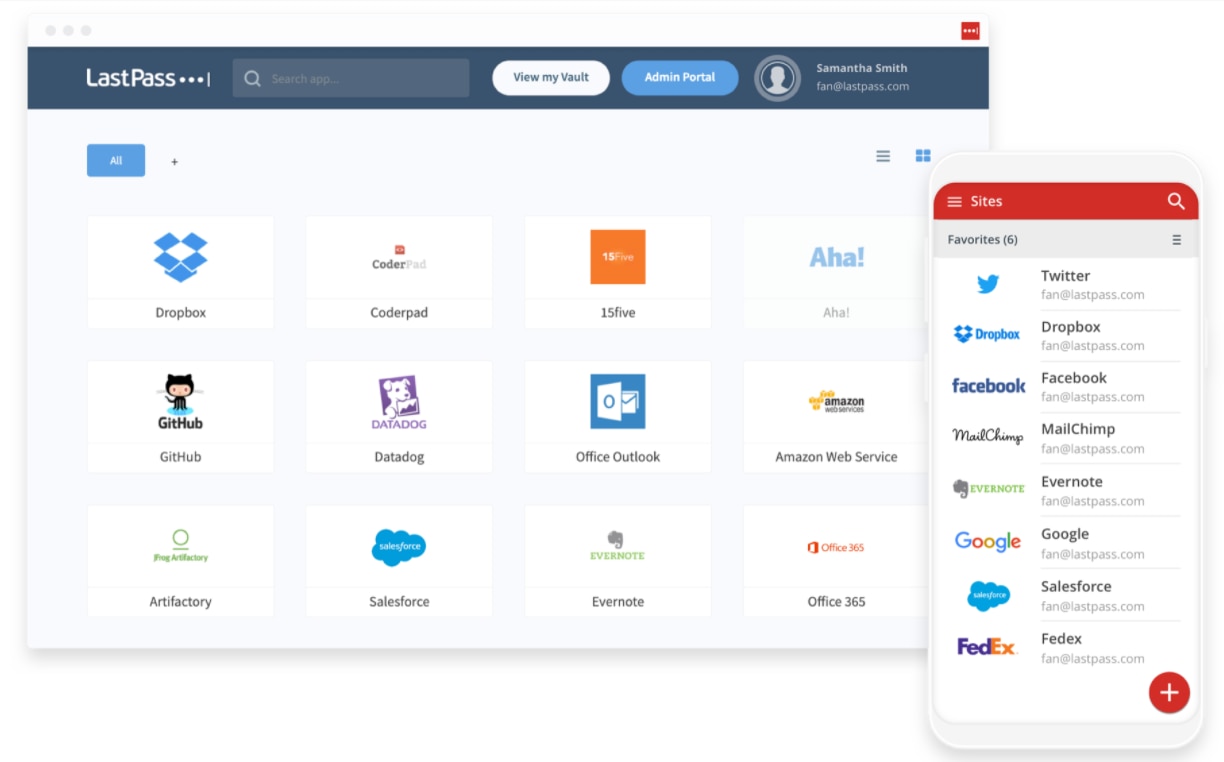The width and height of the screenshot is (1224, 762).
Task: Tap the red plus add button
Action: tap(1169, 692)
